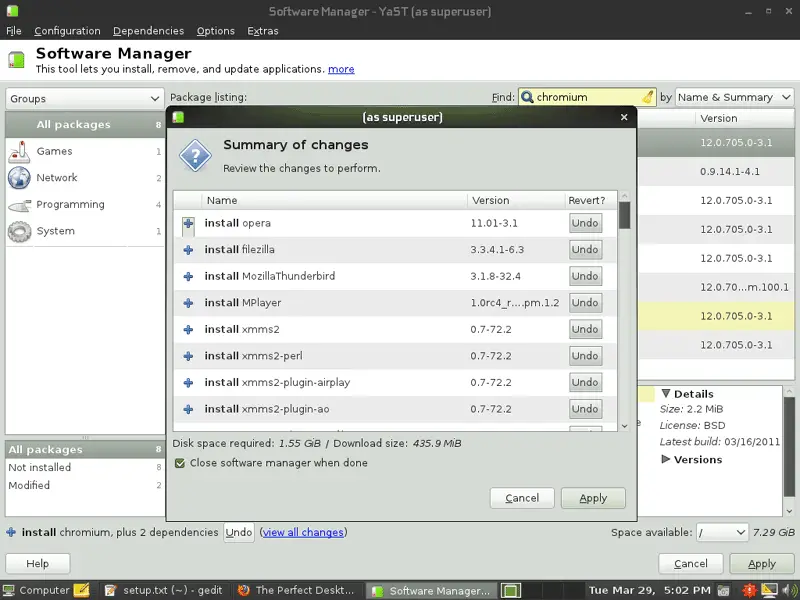This screenshot has width=800, height=600.
Task: Click the Software Manager header package icon
Action: (16, 60)
